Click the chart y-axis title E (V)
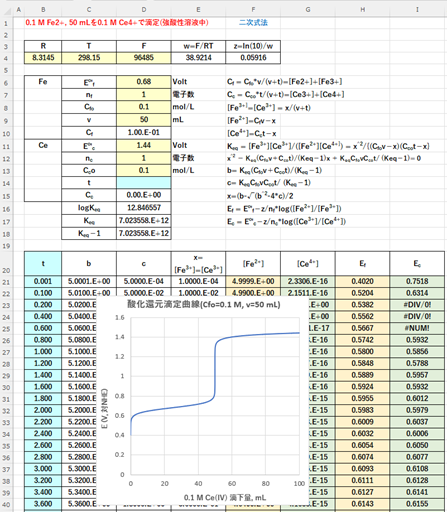 click(x=104, y=409)
